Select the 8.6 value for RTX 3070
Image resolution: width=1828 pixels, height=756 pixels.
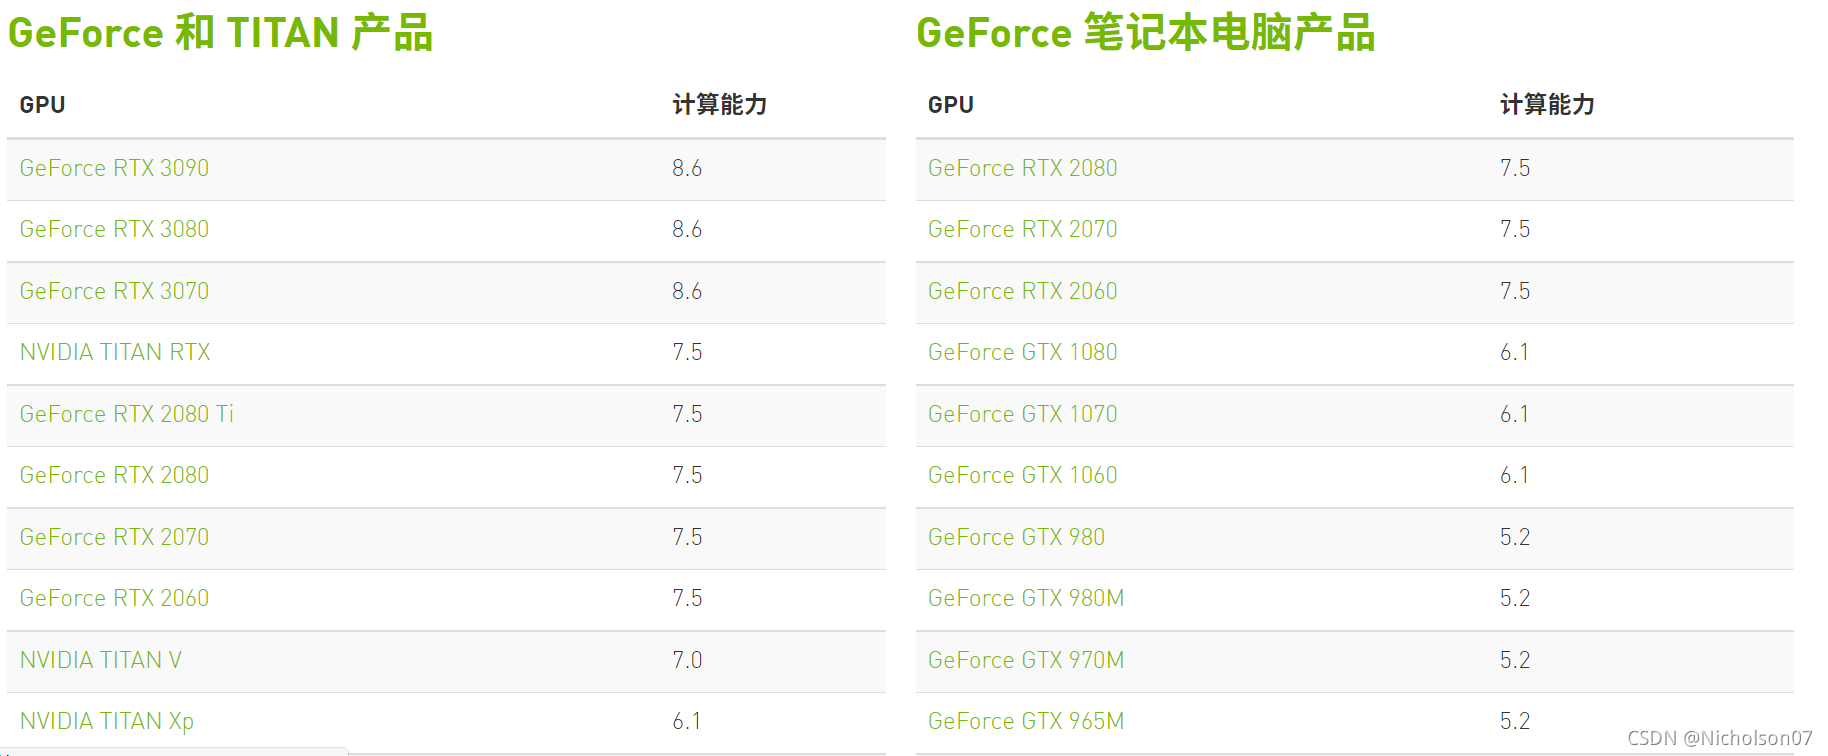click(687, 291)
